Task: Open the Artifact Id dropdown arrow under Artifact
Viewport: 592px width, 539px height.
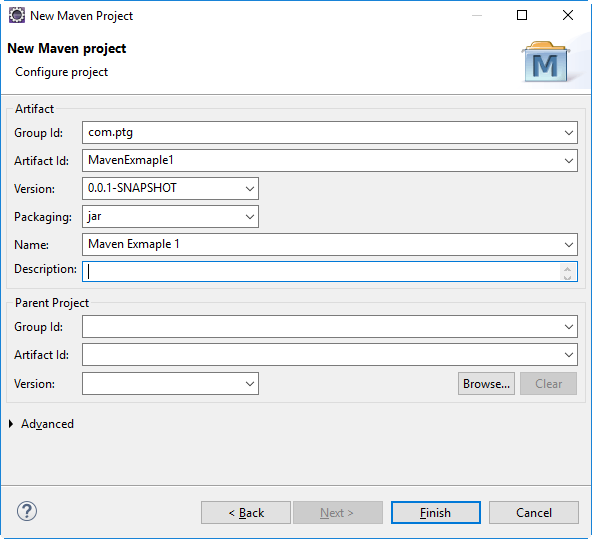Action: coord(569,160)
